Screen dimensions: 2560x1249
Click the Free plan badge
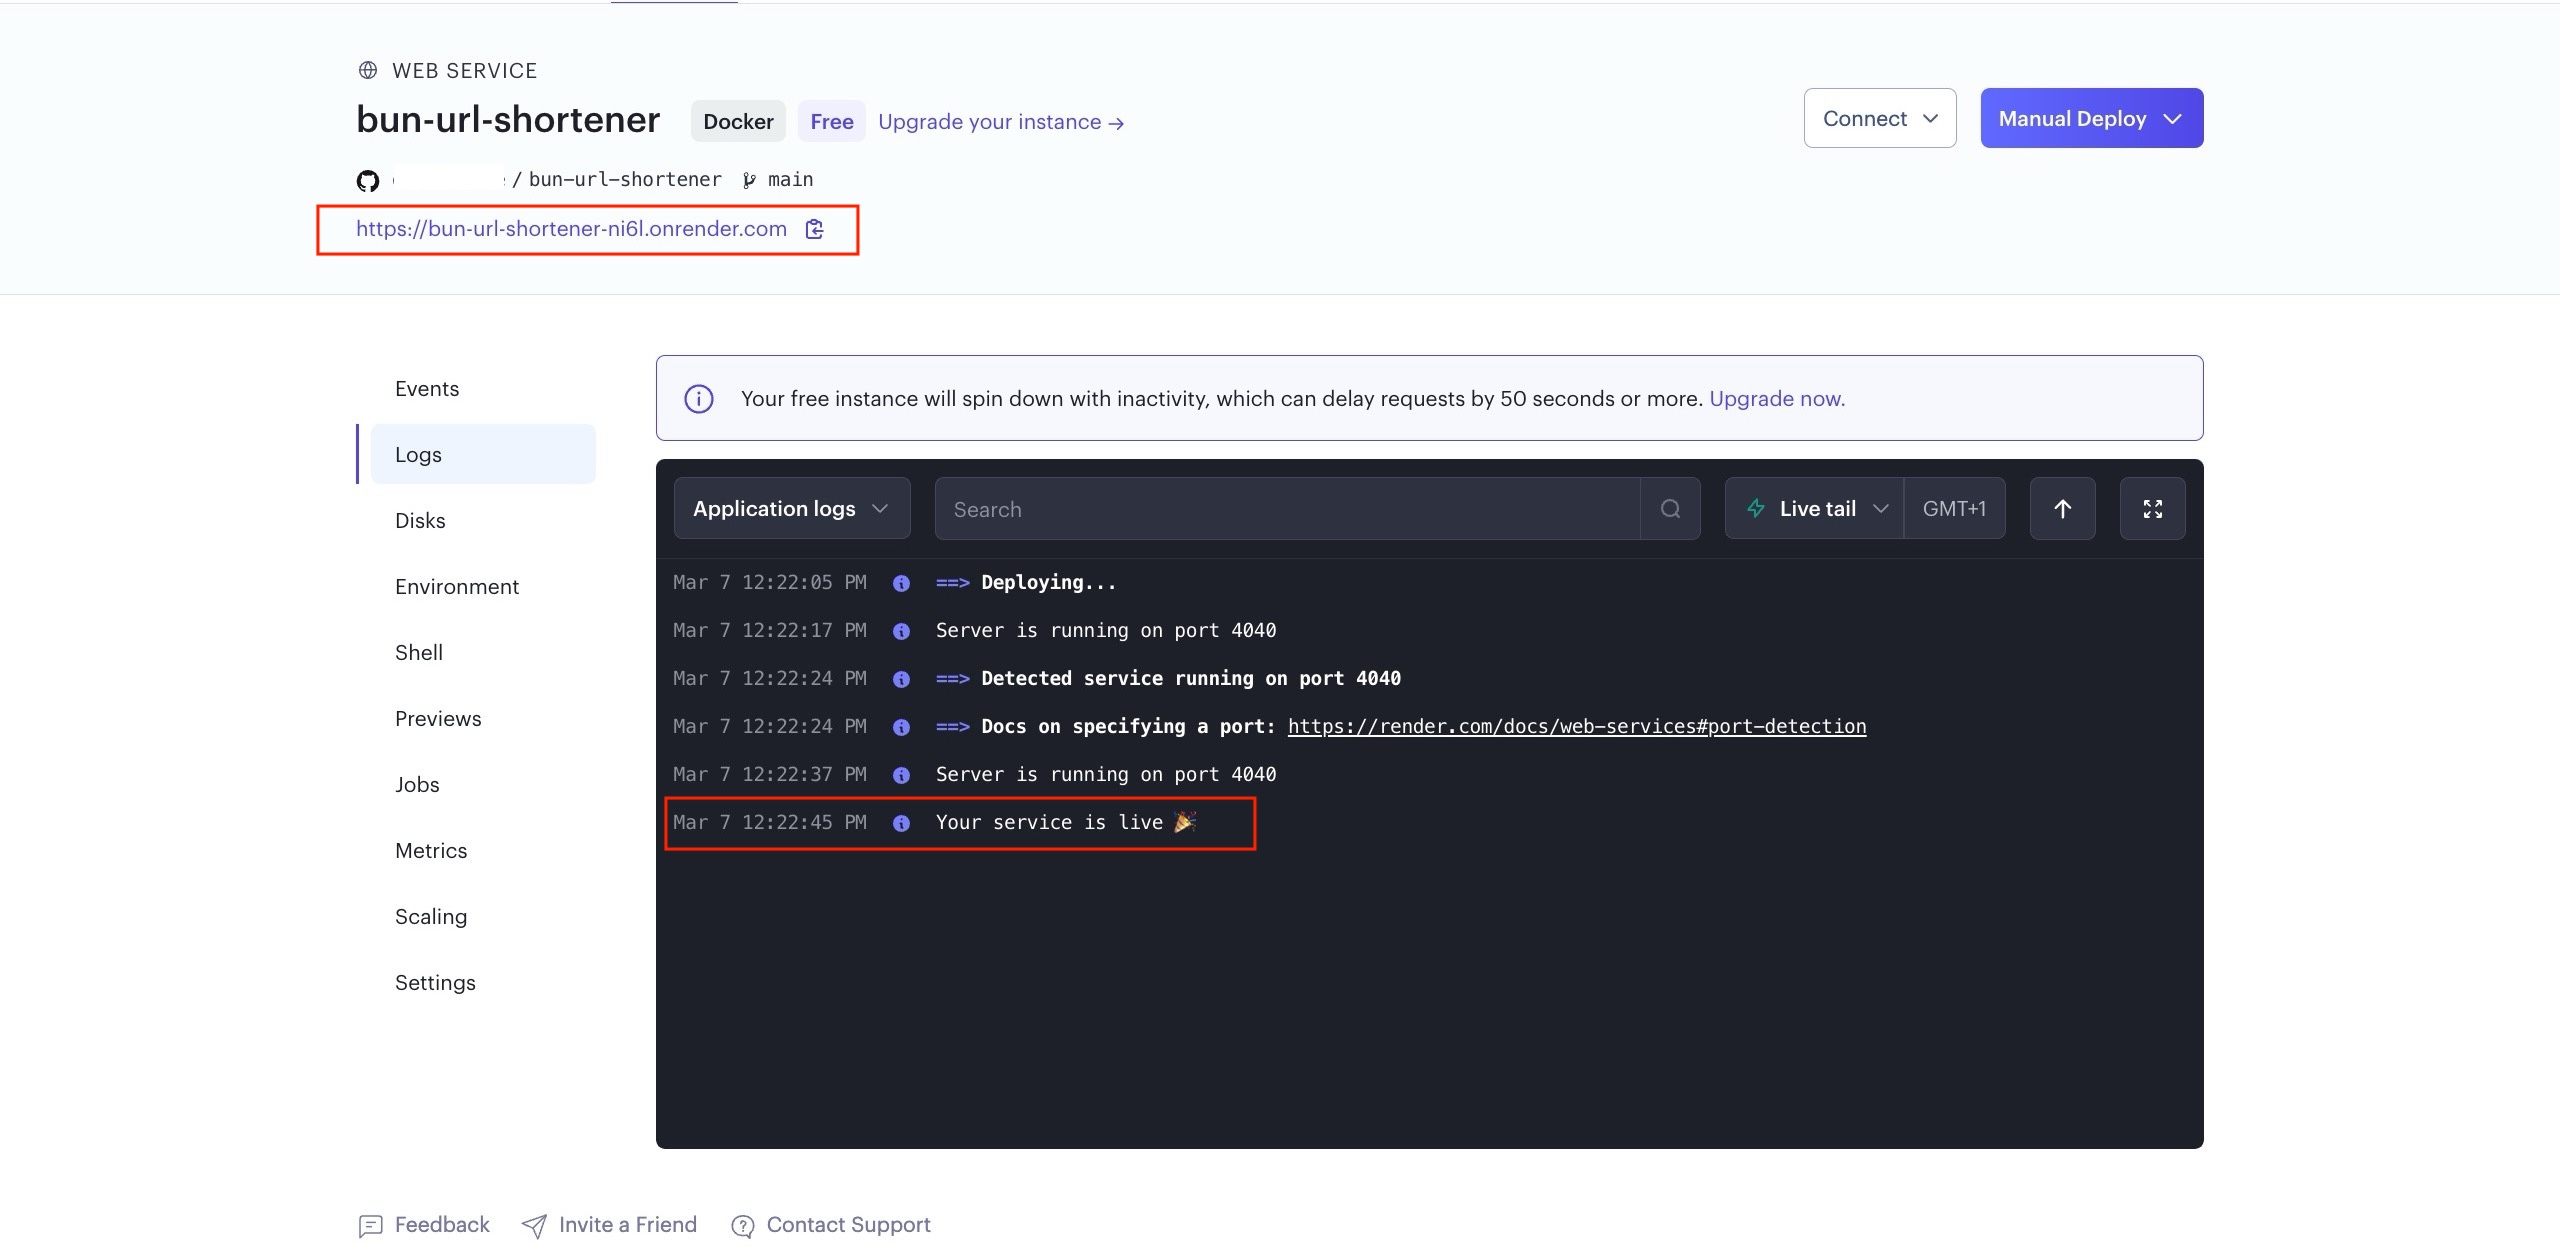point(832,121)
